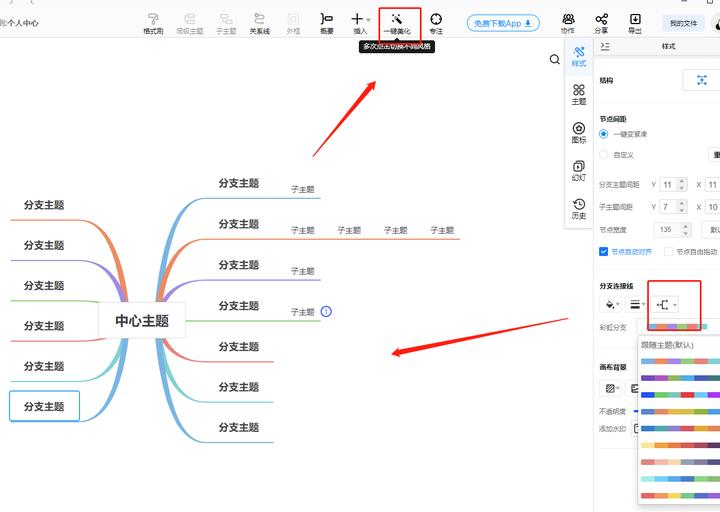Click the circled 1 badge beside 子主题

326,312
